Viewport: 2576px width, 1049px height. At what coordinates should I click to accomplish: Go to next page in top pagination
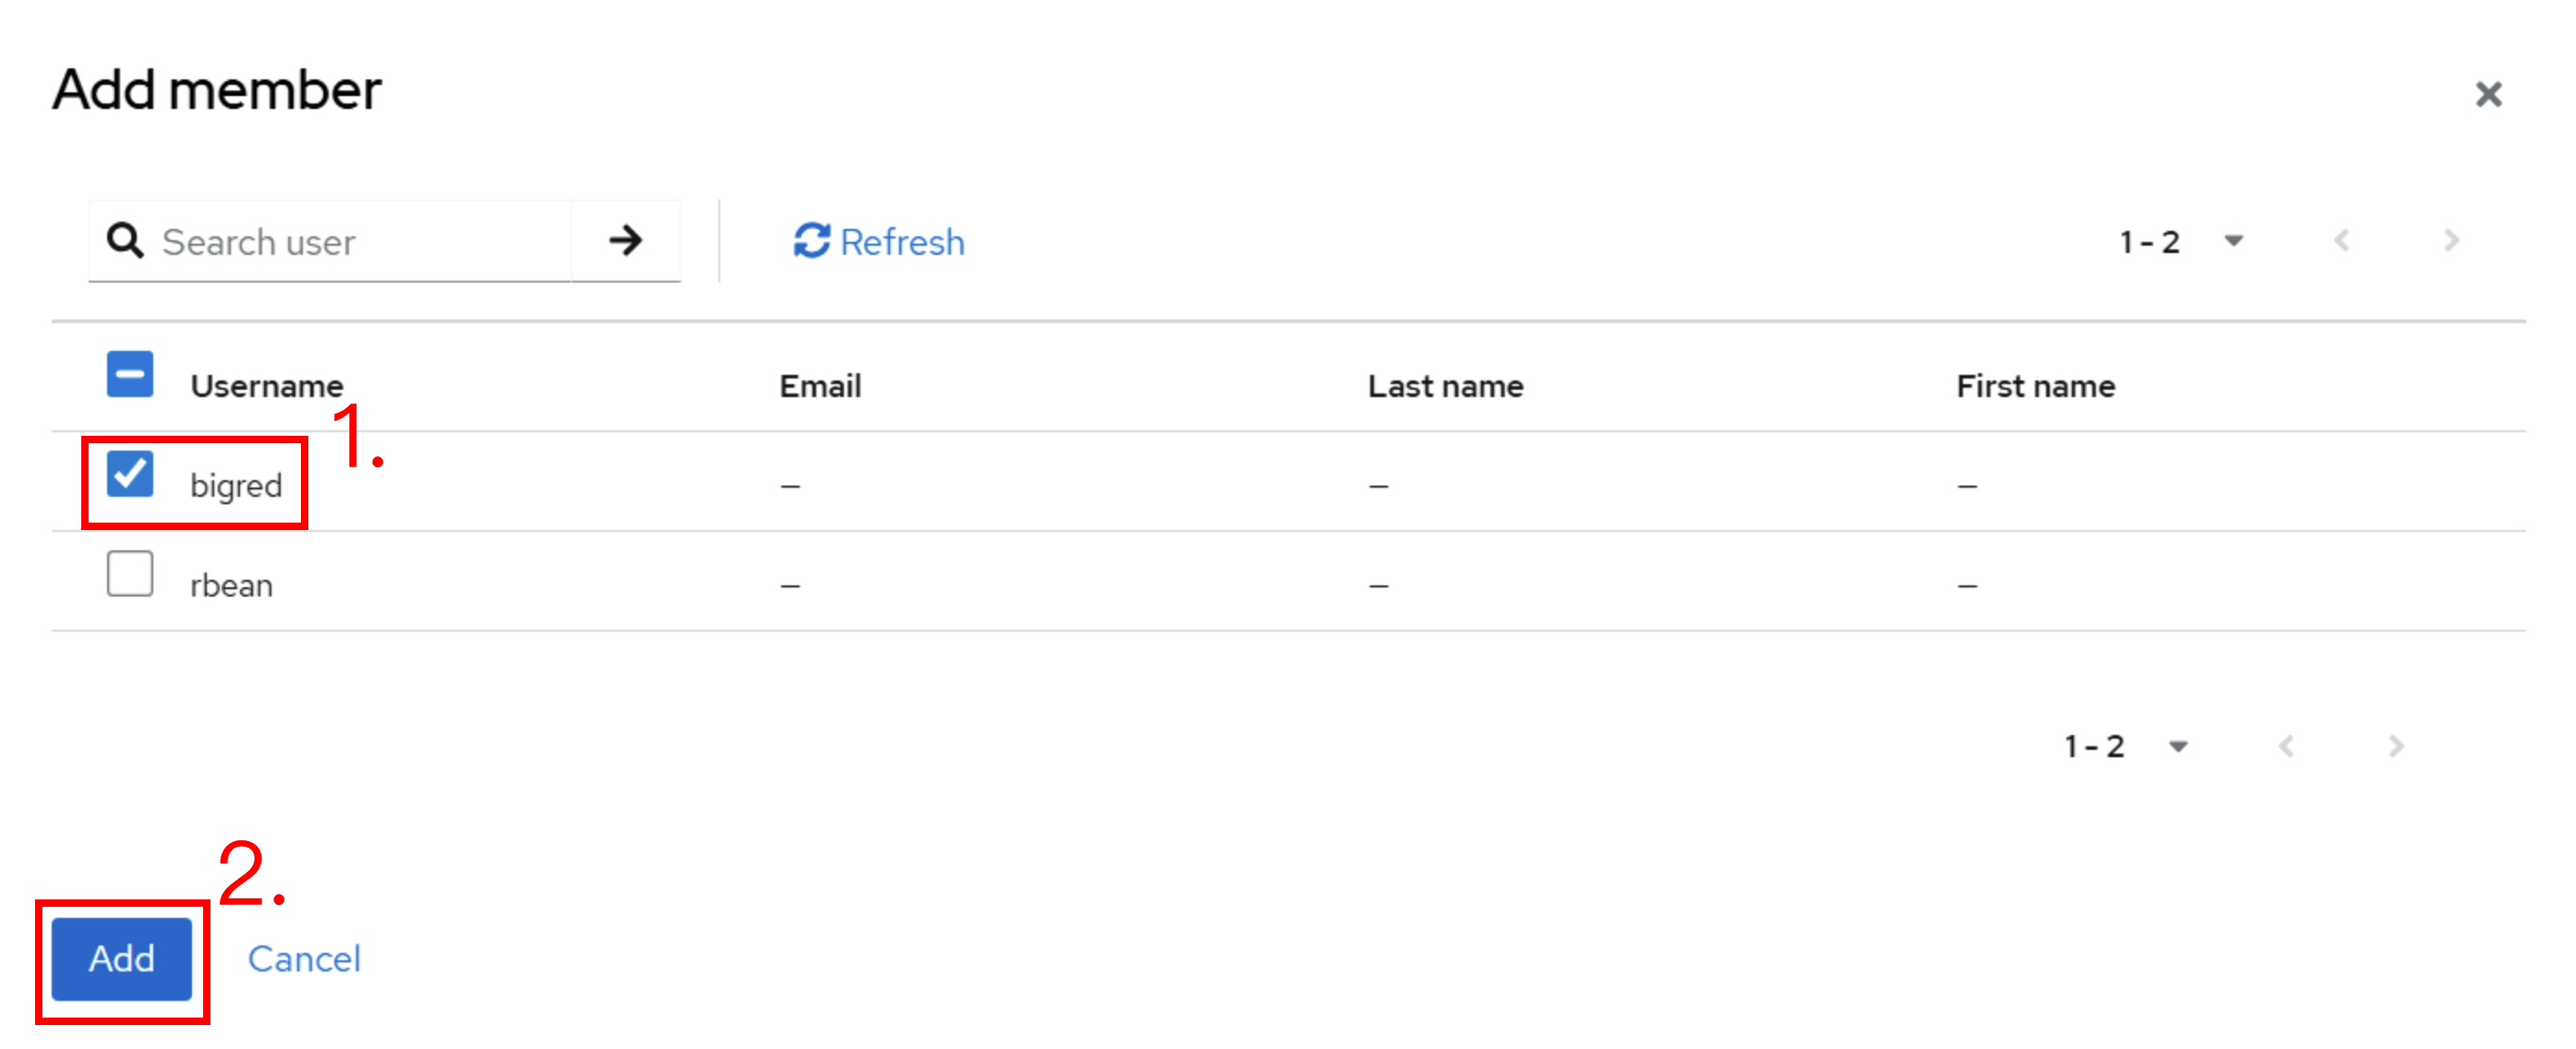click(2451, 241)
